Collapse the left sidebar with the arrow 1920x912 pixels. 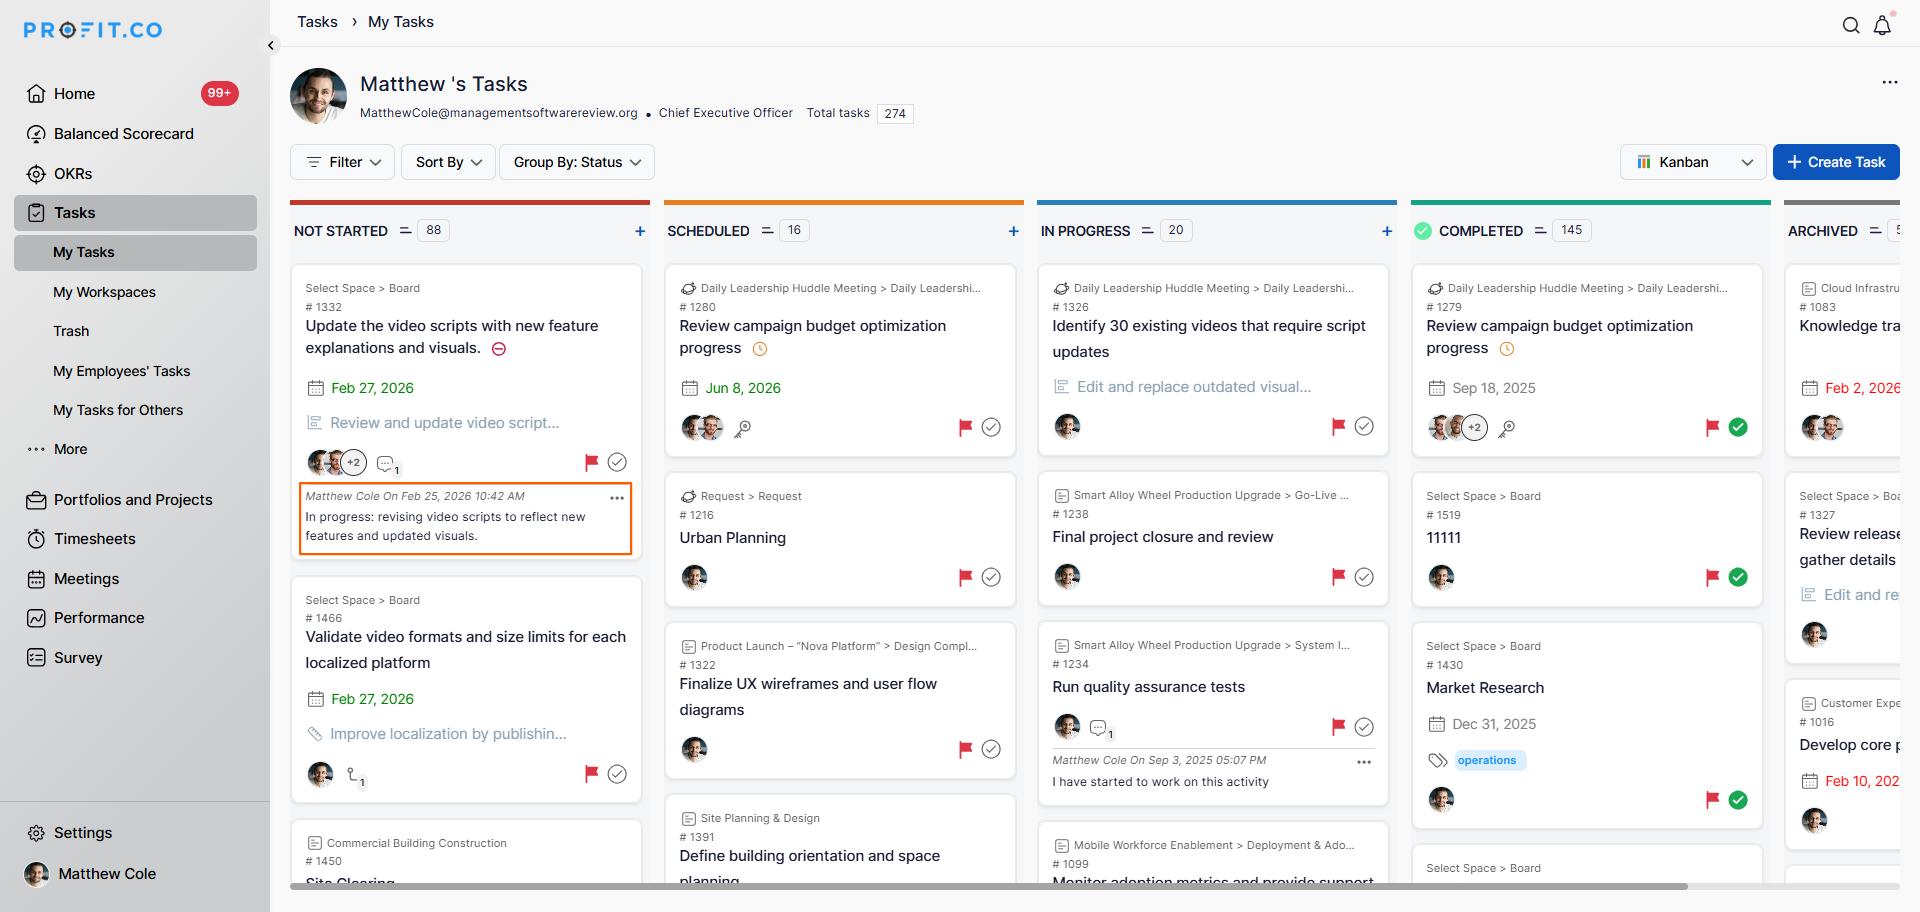[271, 45]
